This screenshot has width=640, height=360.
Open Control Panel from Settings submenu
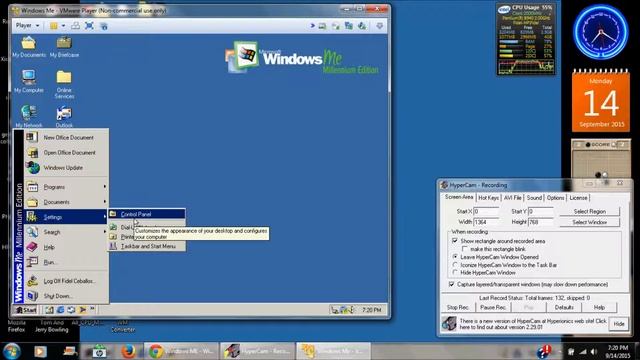pyautogui.click(x=147, y=214)
